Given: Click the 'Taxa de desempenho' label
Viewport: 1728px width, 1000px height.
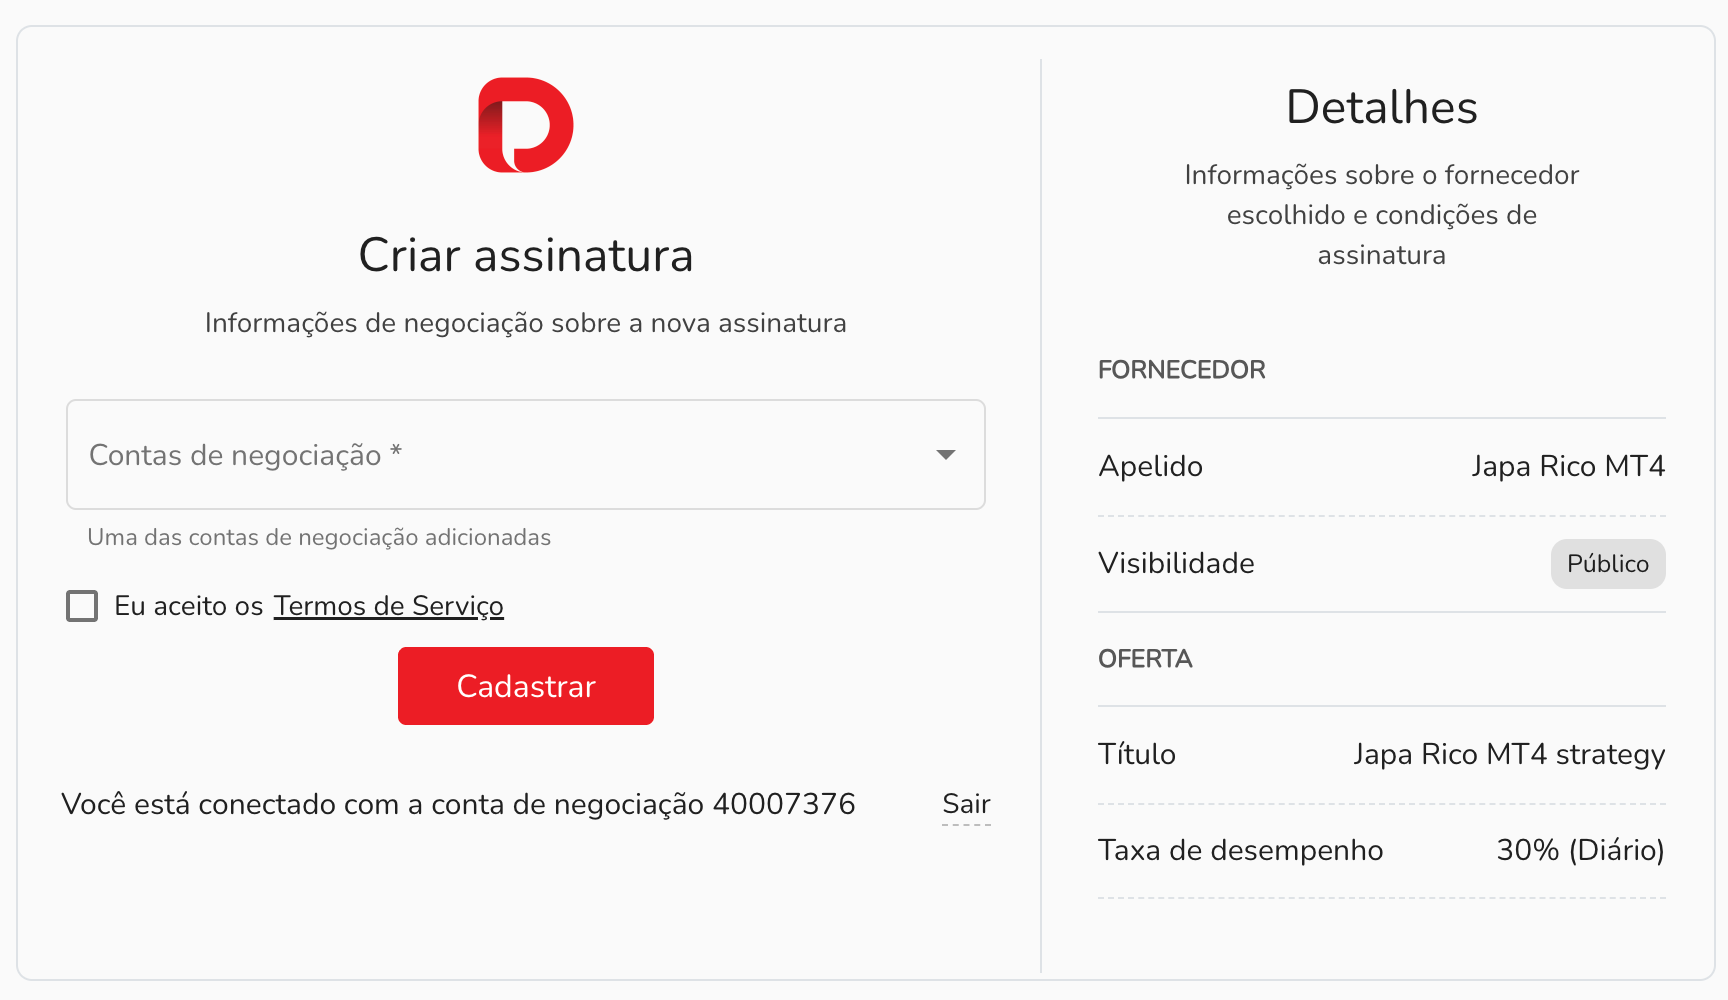Looking at the screenshot, I should [x=1240, y=850].
